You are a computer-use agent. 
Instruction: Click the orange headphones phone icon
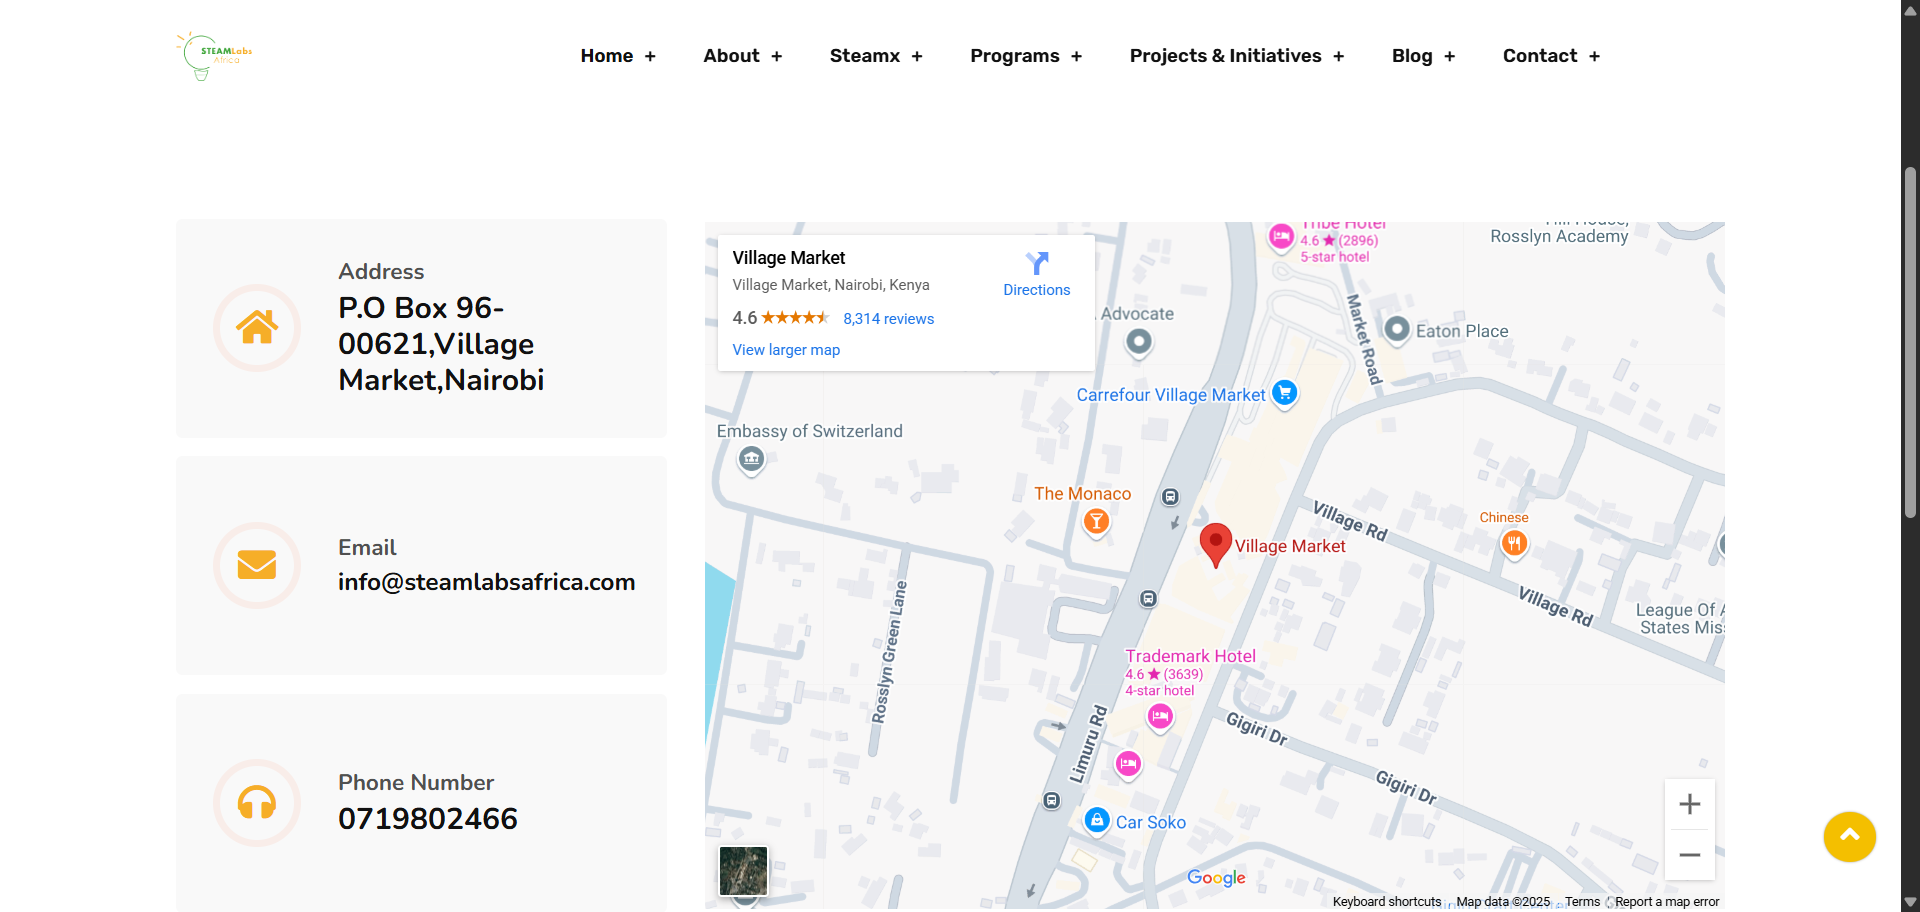pos(257,802)
